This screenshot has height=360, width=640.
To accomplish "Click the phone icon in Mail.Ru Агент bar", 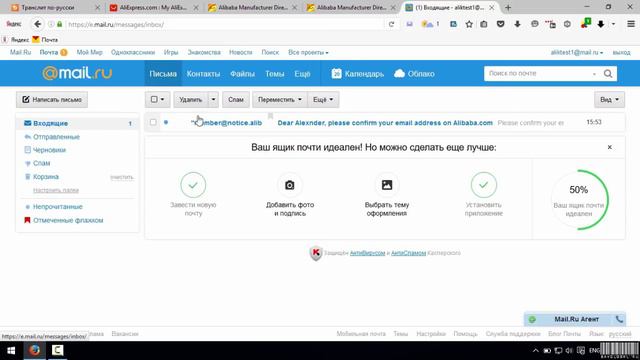I will (619, 319).
